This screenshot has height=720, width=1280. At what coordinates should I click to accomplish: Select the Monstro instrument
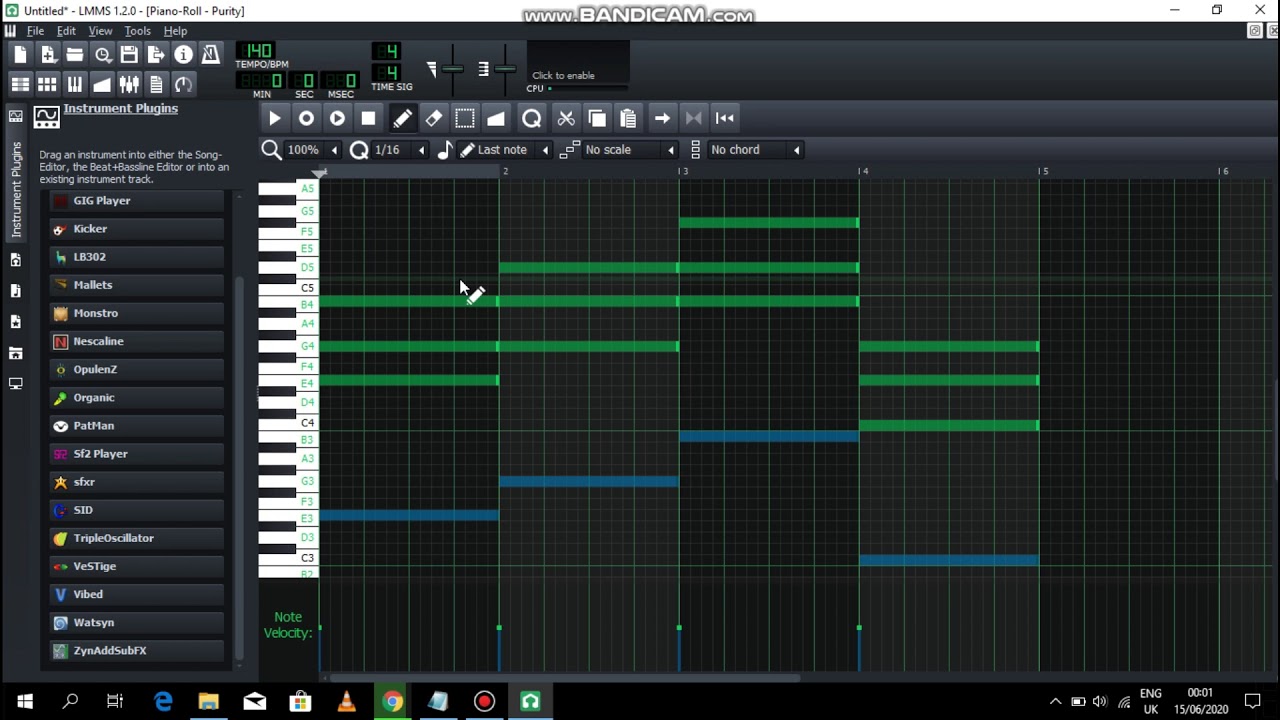click(136, 313)
